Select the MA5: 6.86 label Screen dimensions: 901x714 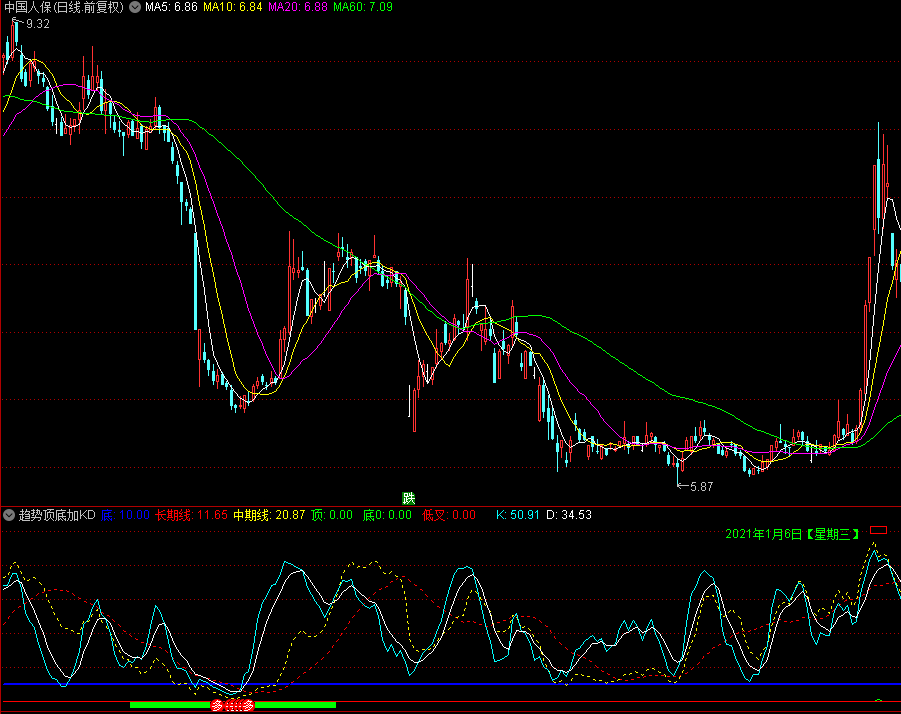pos(171,7)
